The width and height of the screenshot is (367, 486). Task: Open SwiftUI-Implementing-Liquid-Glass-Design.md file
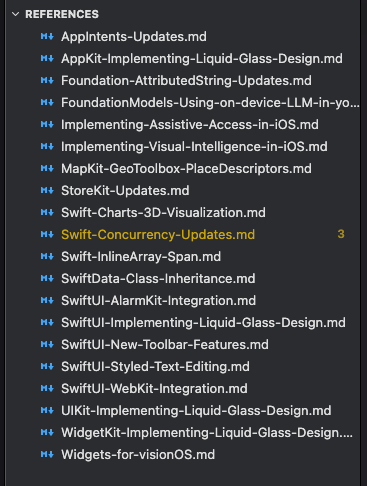point(203,323)
